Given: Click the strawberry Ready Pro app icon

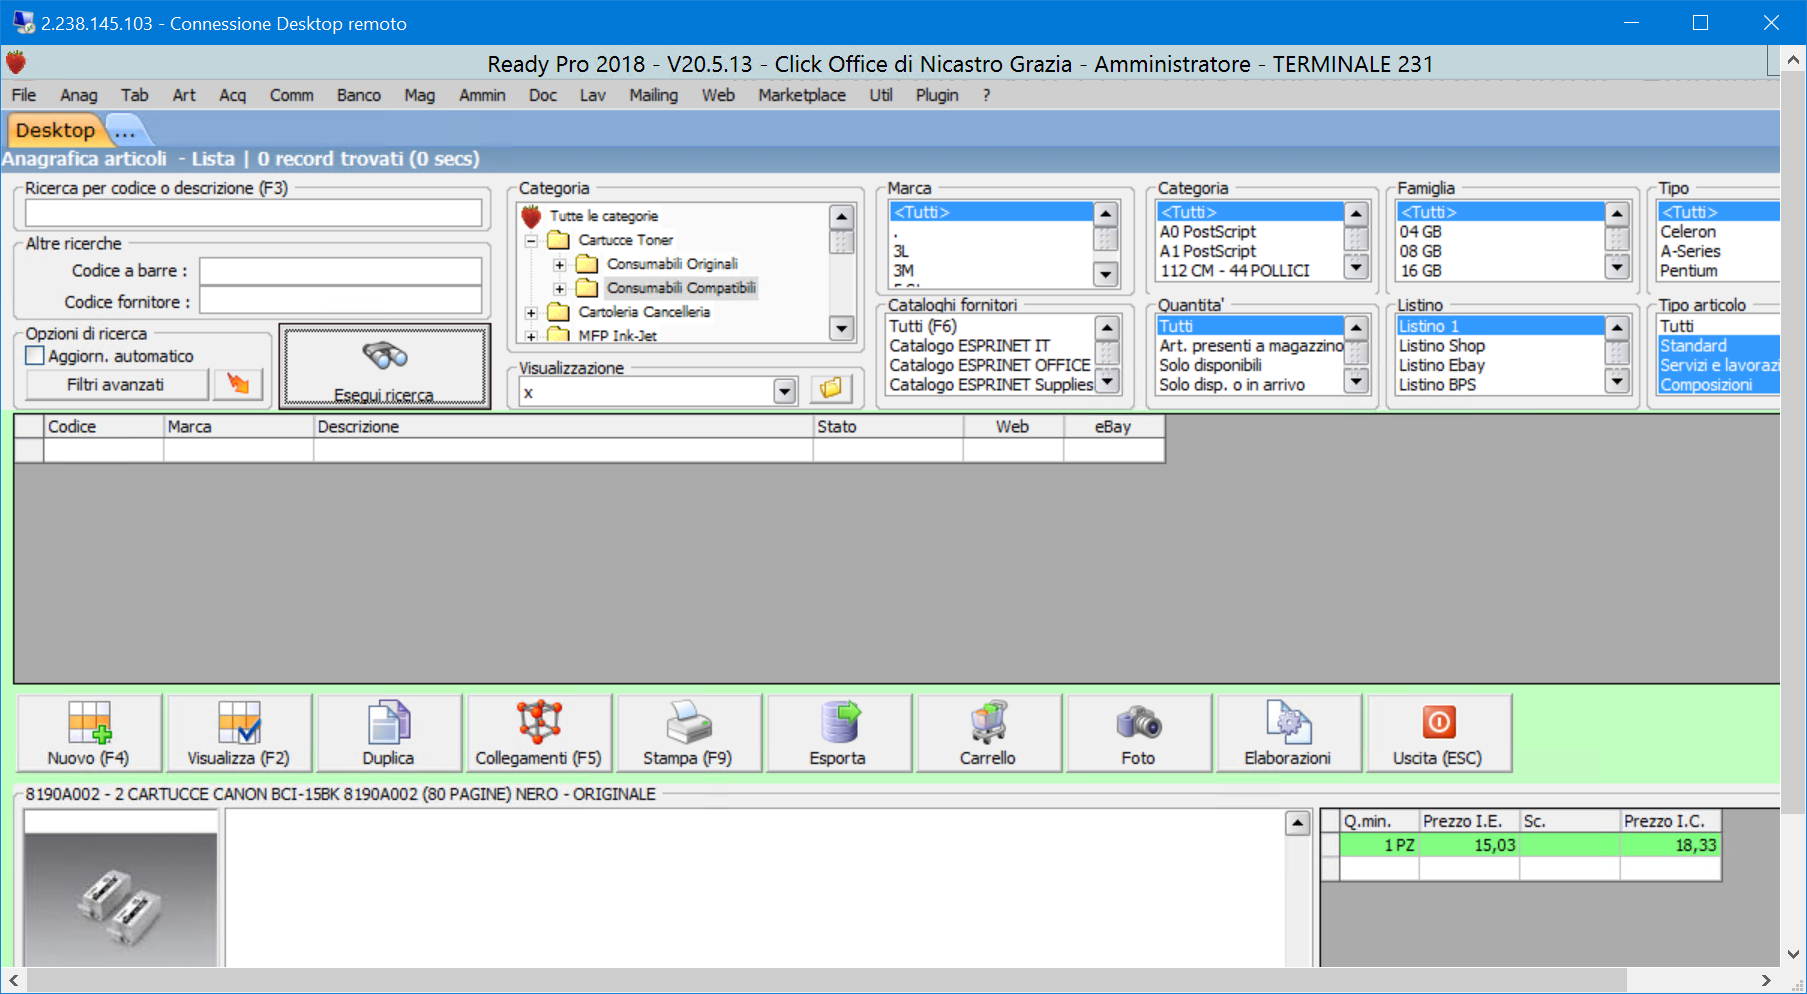Looking at the screenshot, I should (x=16, y=63).
